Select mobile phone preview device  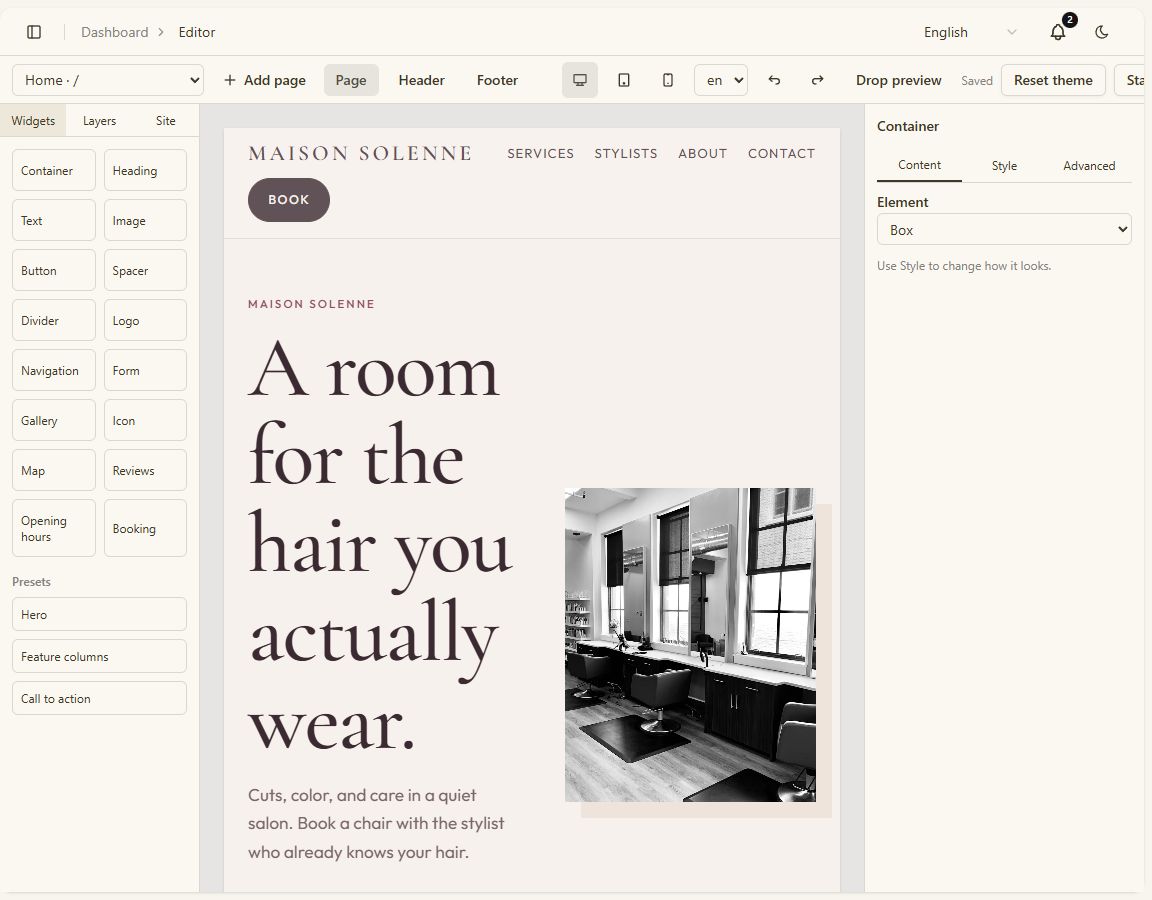(x=668, y=80)
